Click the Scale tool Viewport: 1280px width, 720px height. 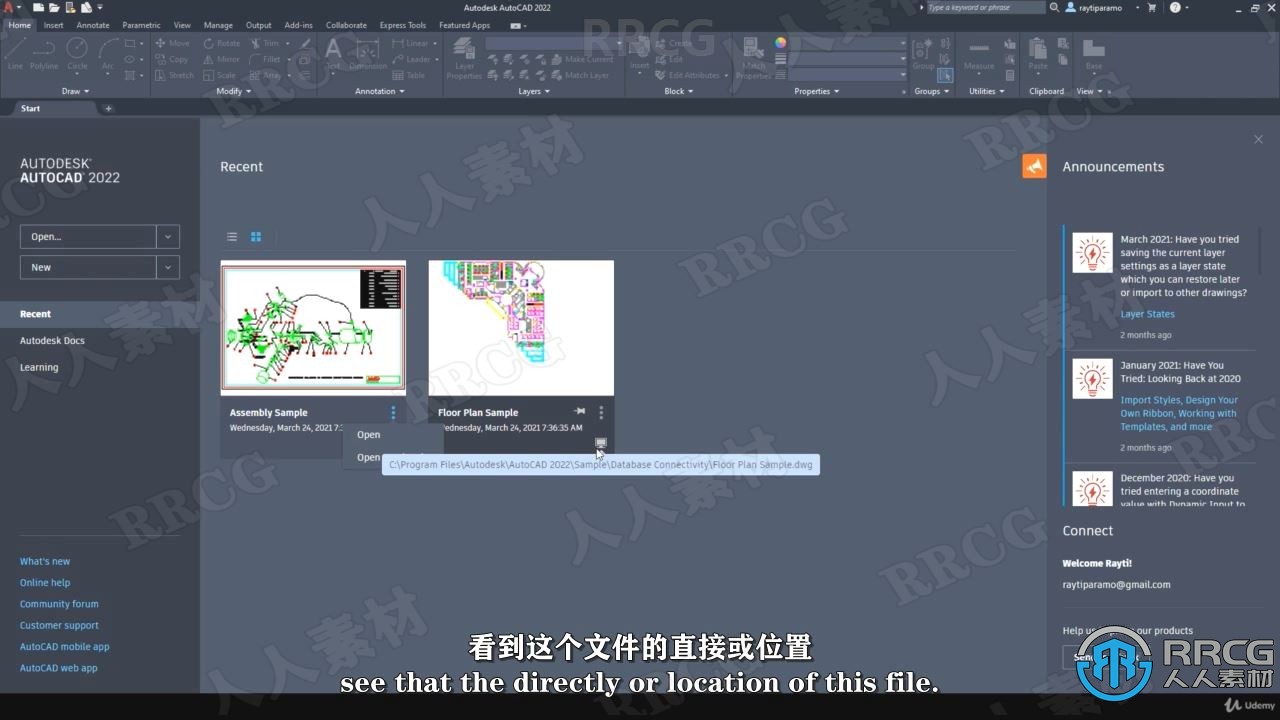click(x=219, y=75)
